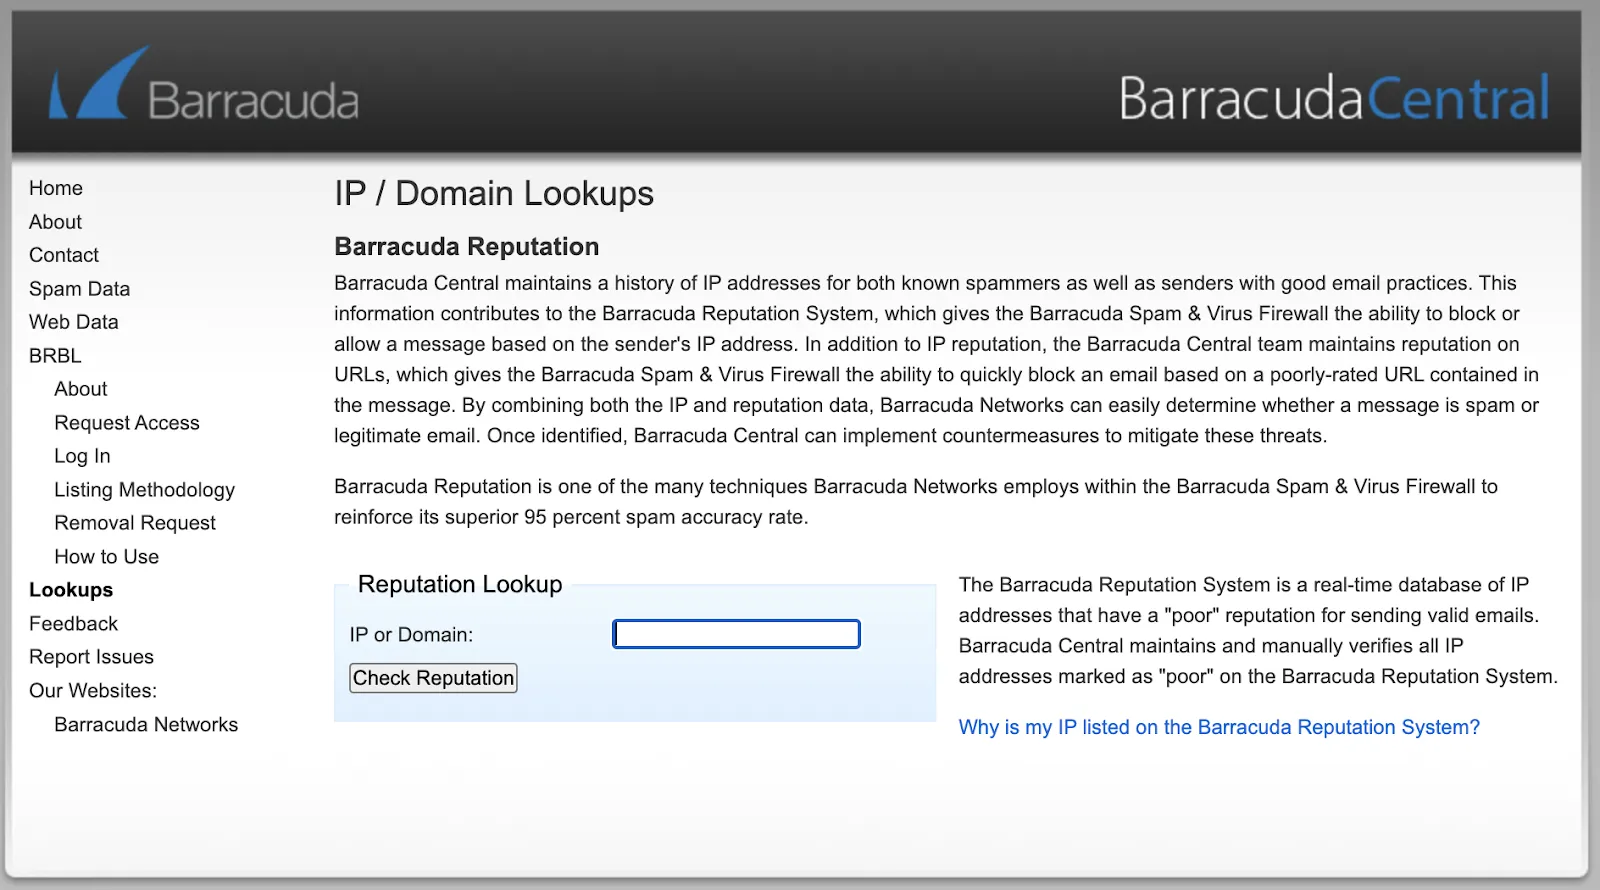Click the 'Barracuda Reputation' subheading
1600x890 pixels.
(467, 247)
